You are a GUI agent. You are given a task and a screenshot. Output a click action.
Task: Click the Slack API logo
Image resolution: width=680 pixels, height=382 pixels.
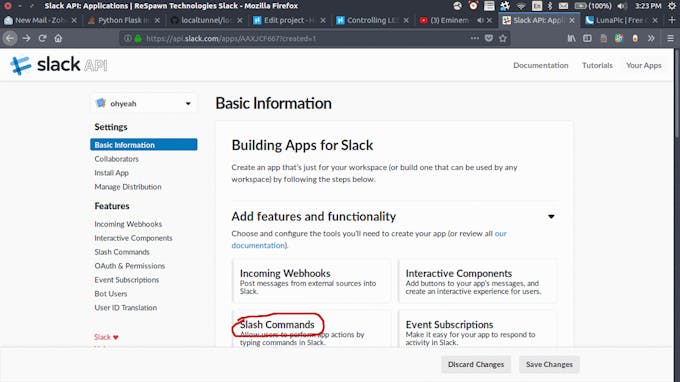click(59, 65)
